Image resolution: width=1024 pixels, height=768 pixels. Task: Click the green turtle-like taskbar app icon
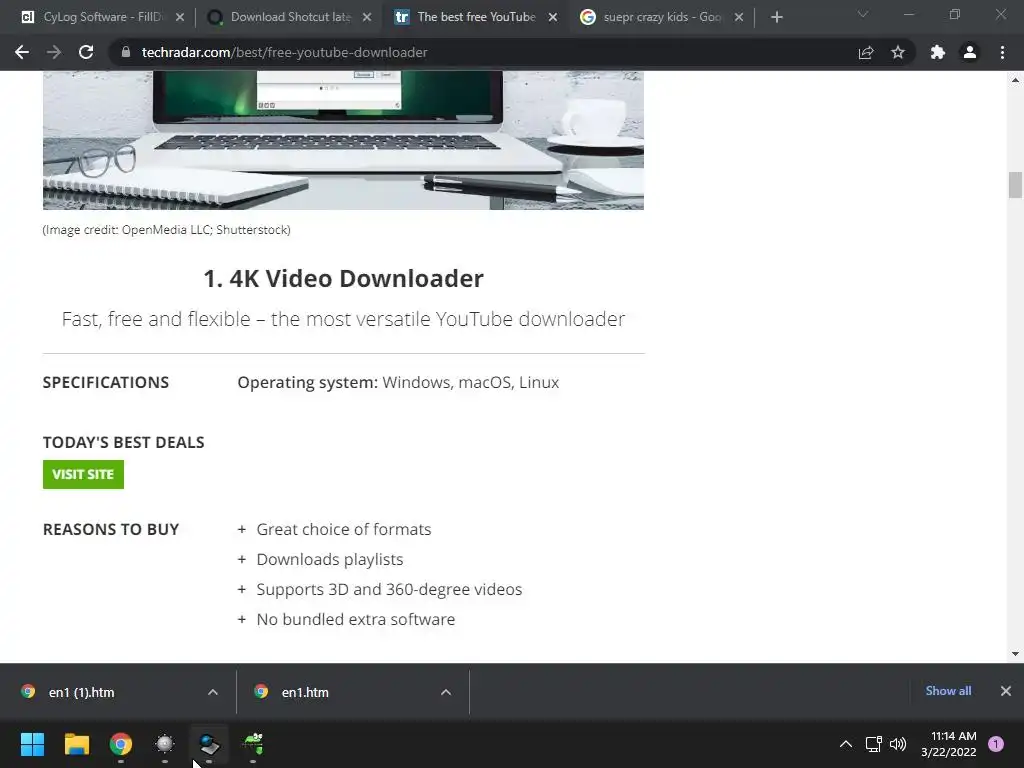point(253,744)
